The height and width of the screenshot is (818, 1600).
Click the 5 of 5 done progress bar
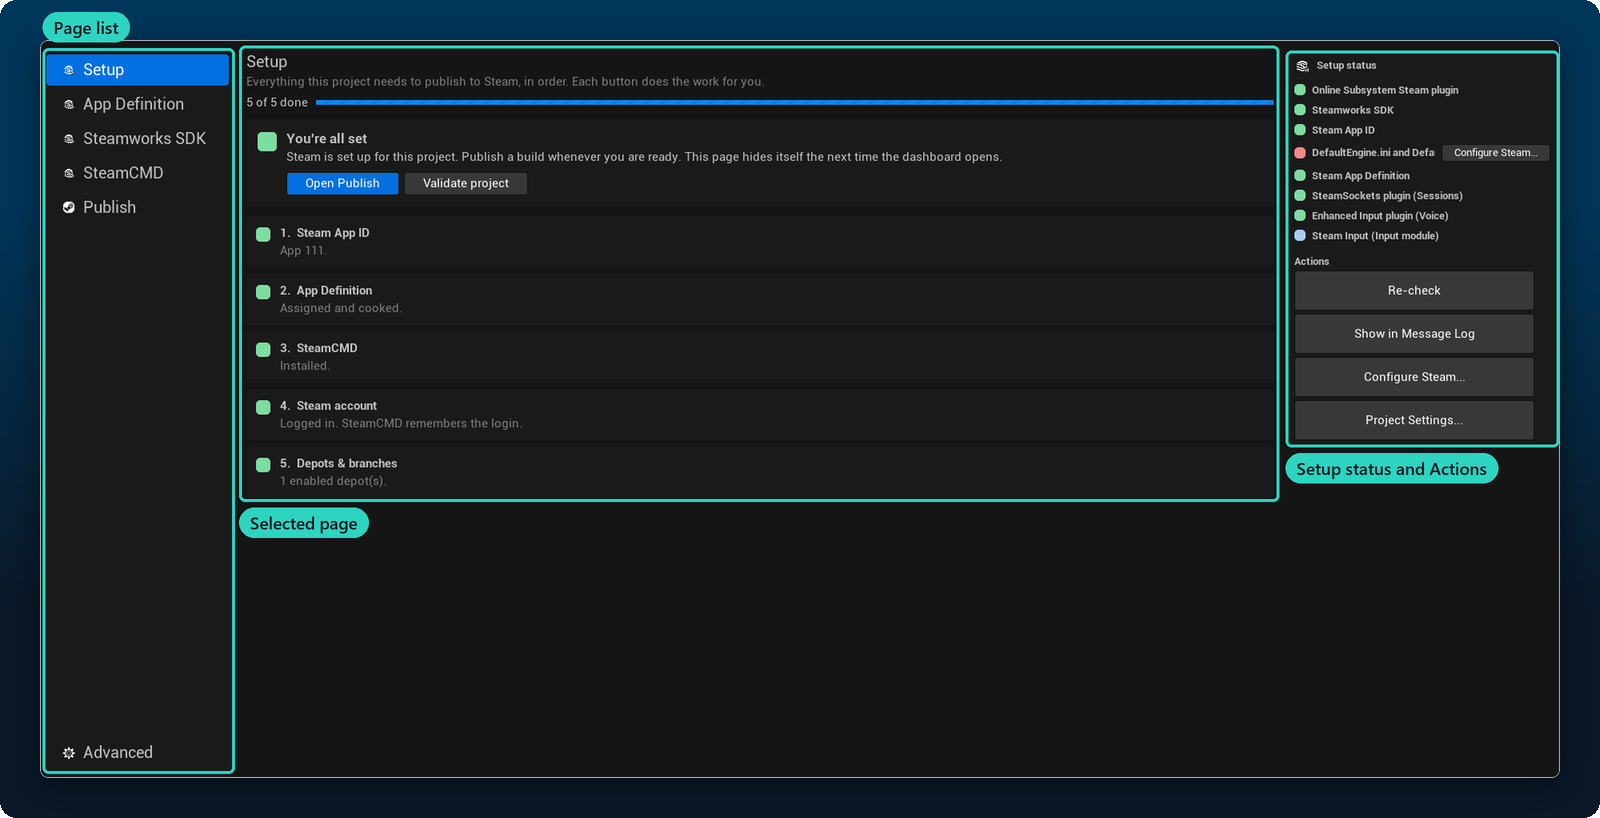click(794, 102)
